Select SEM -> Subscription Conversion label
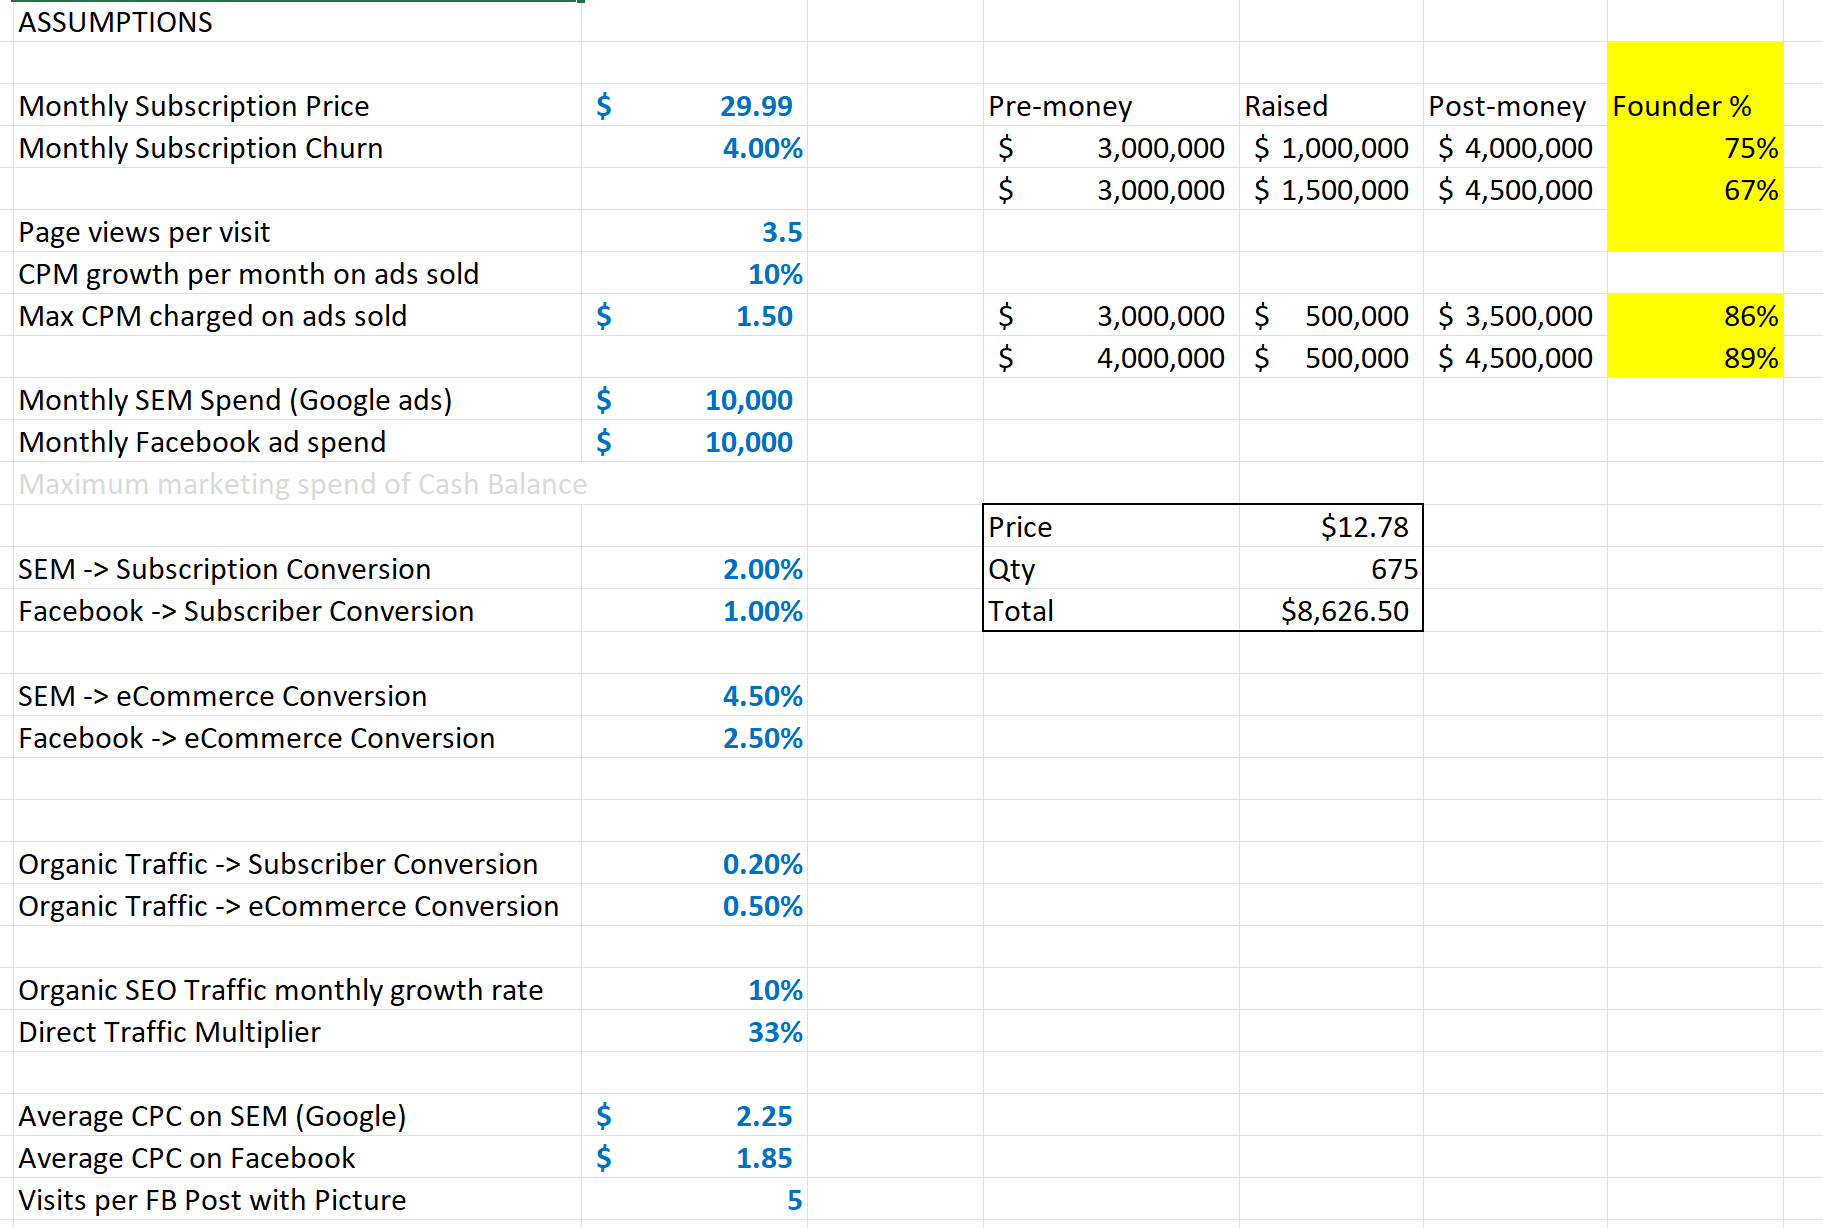Viewport: 1823px width, 1228px height. (296, 568)
